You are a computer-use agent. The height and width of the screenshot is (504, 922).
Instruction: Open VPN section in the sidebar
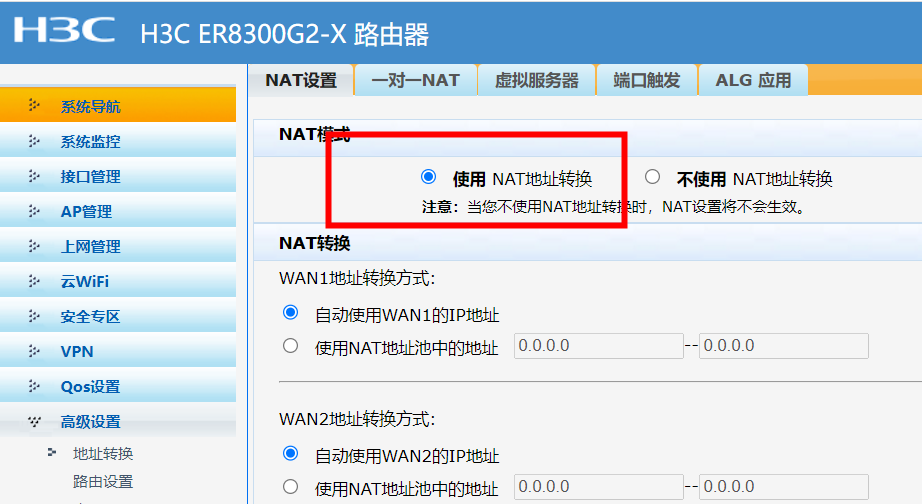(118, 351)
